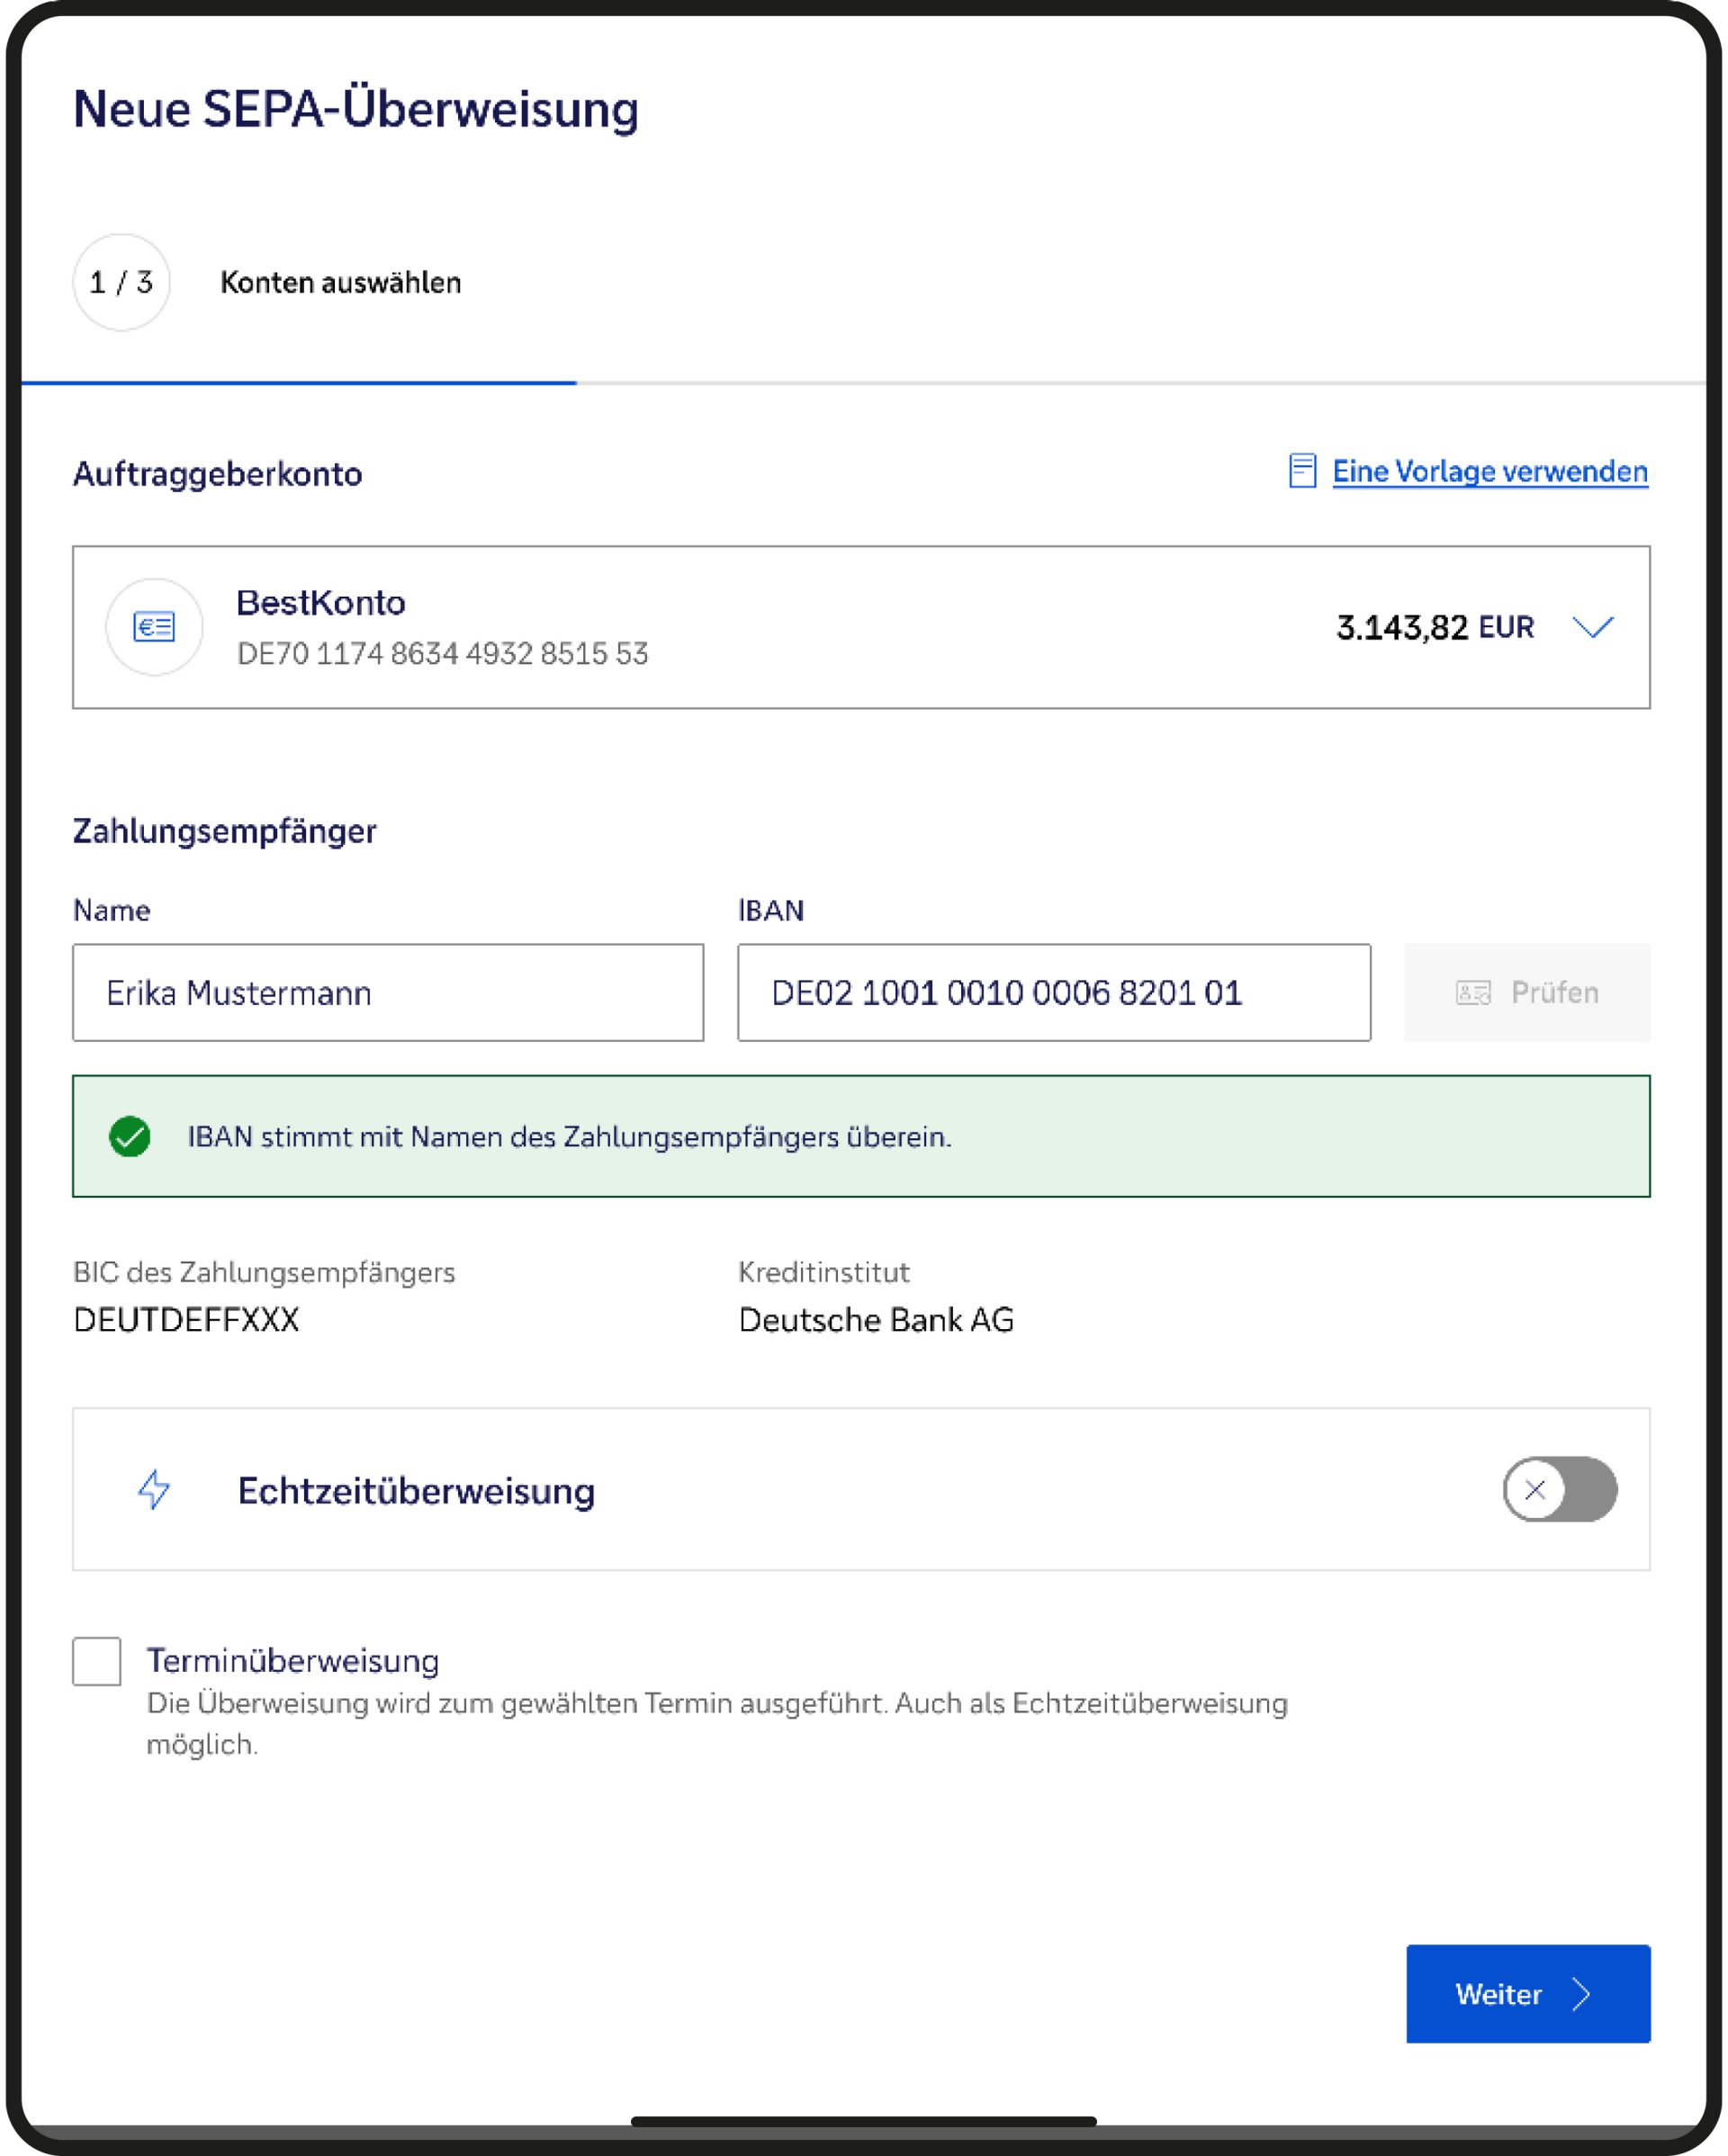Click the 3.143,82 EUR balance amount
Image resolution: width=1728 pixels, height=2156 pixels.
1434,627
